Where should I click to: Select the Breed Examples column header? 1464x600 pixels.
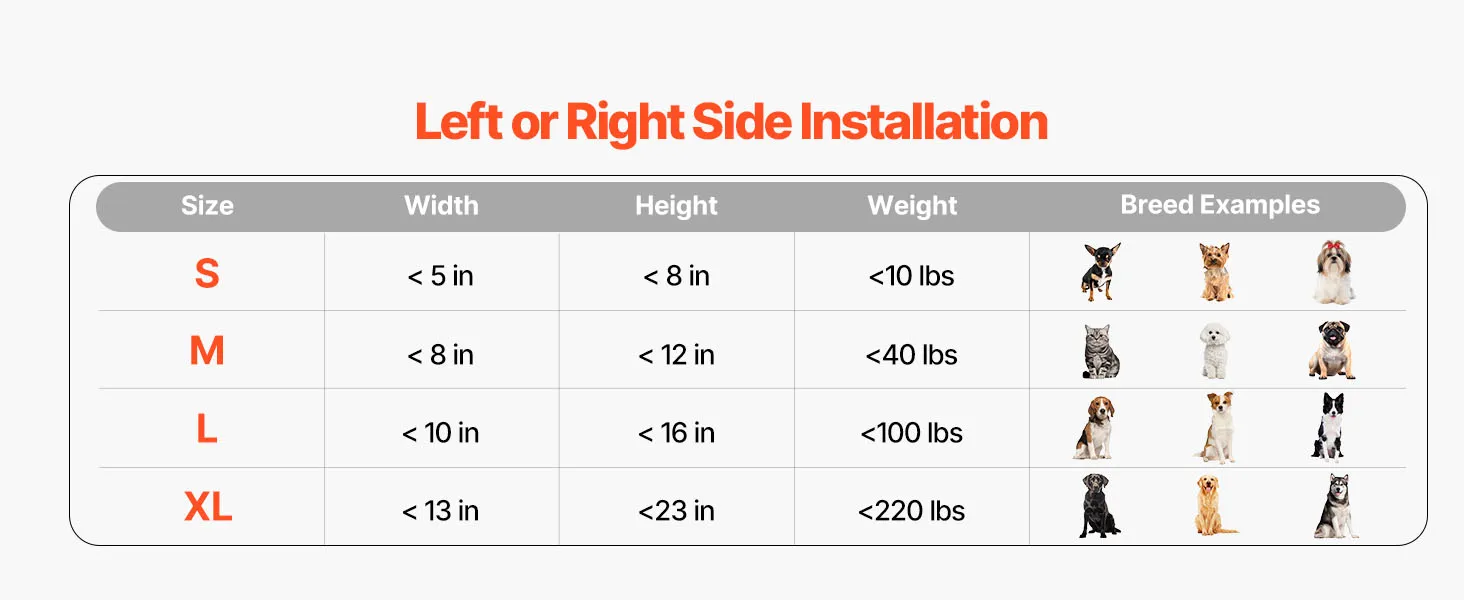tap(1220, 205)
